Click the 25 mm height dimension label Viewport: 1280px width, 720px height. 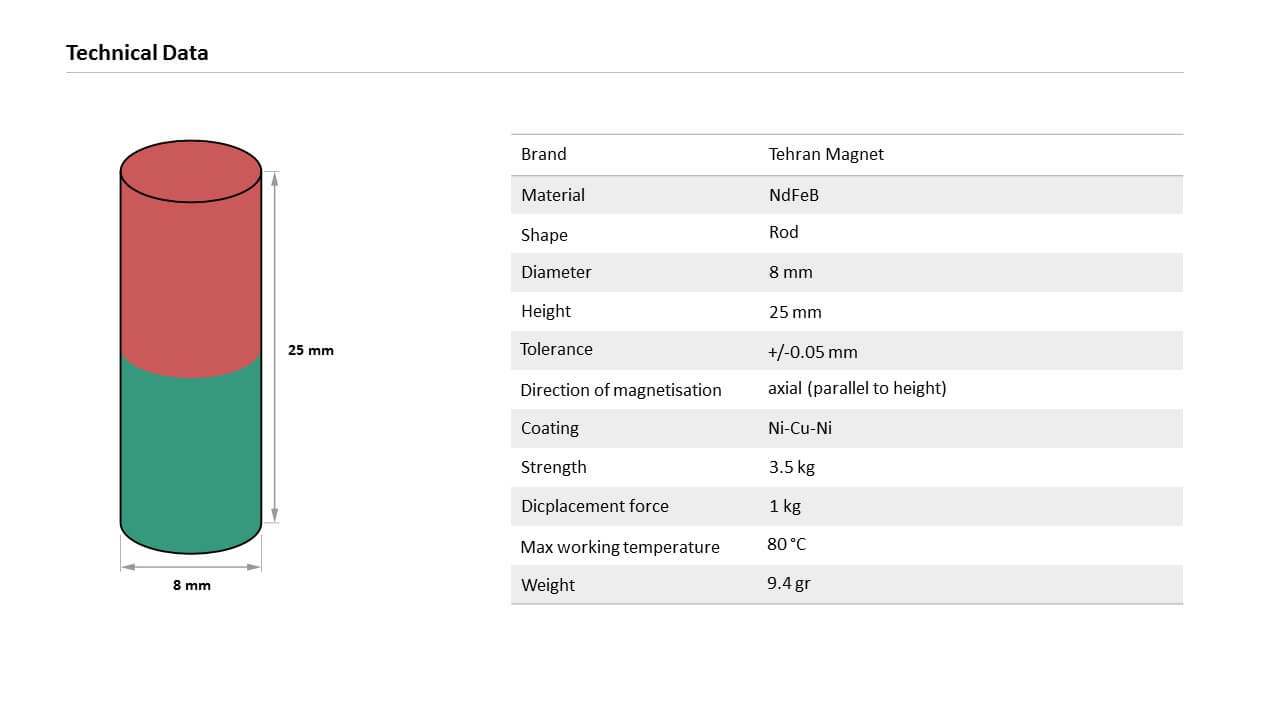click(x=311, y=351)
